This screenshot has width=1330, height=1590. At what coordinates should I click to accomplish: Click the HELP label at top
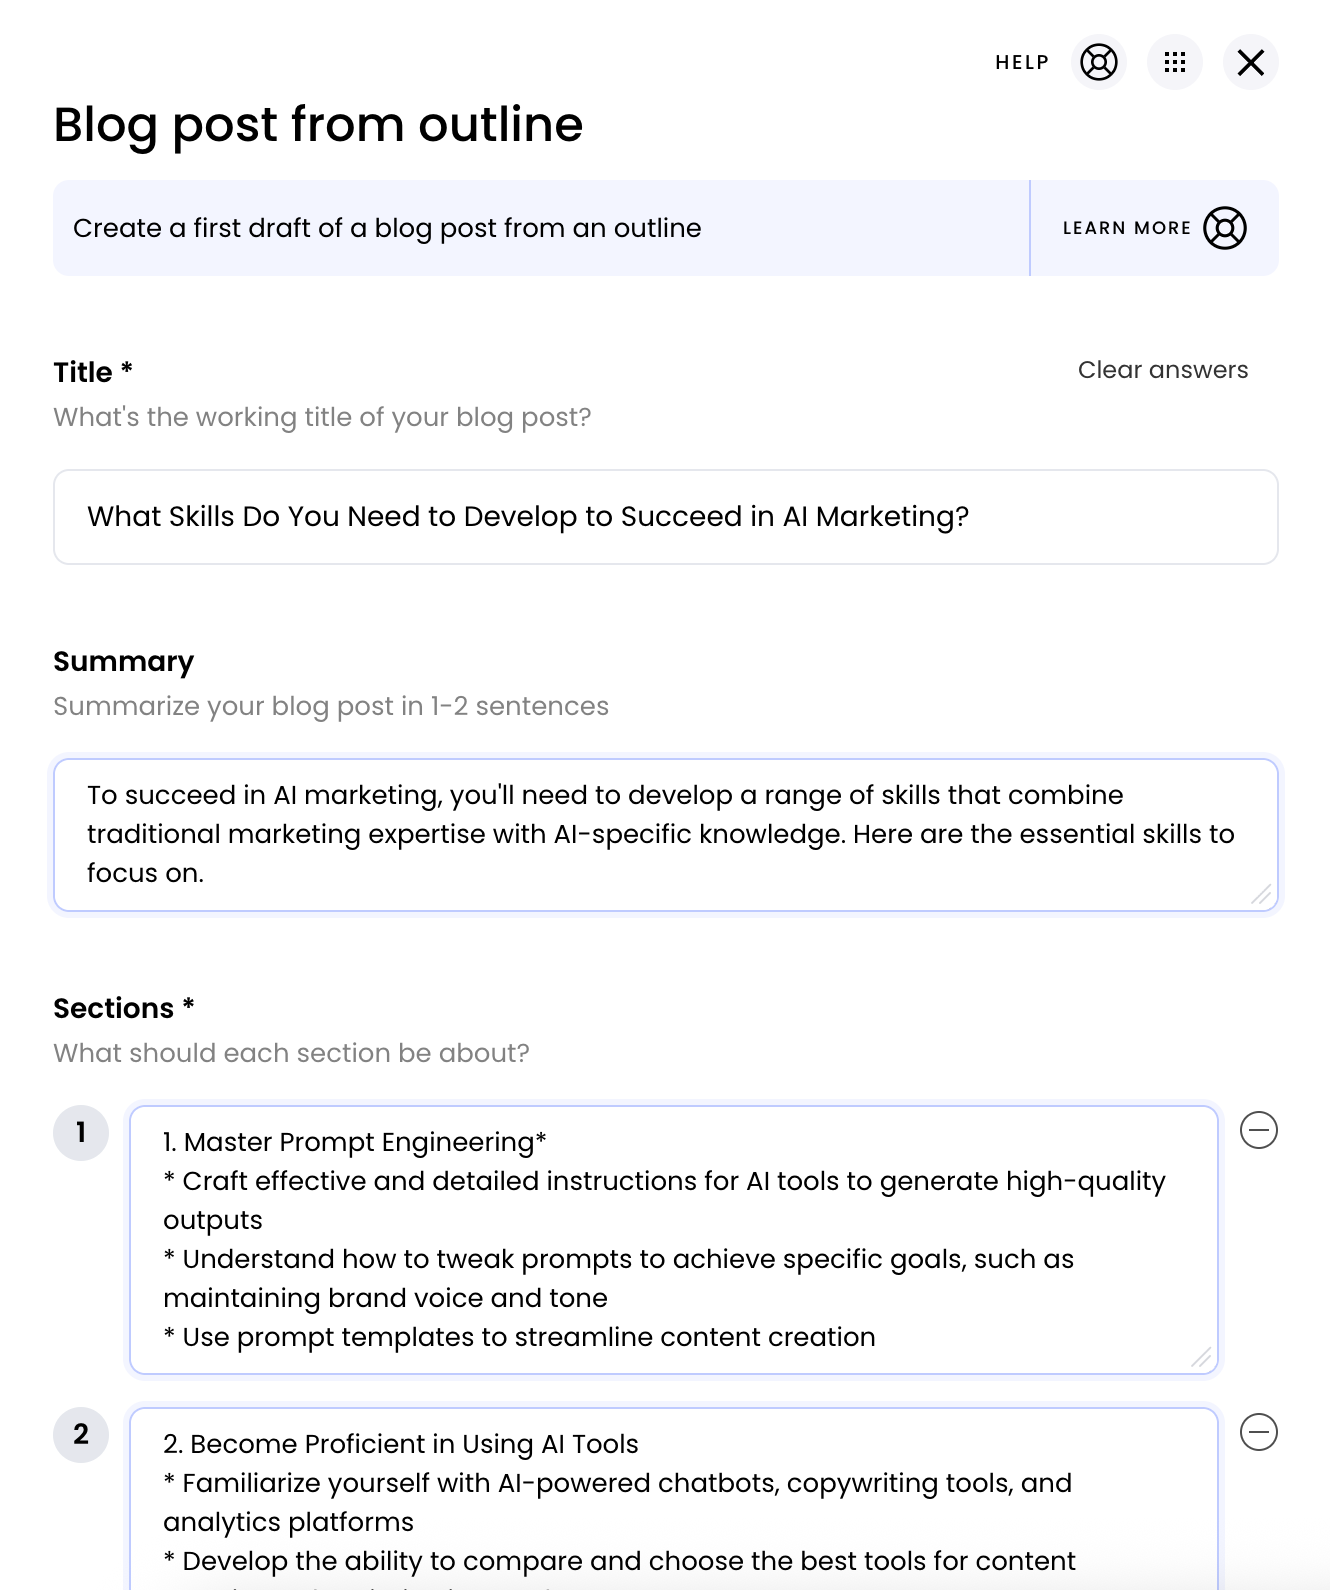coord(1021,62)
